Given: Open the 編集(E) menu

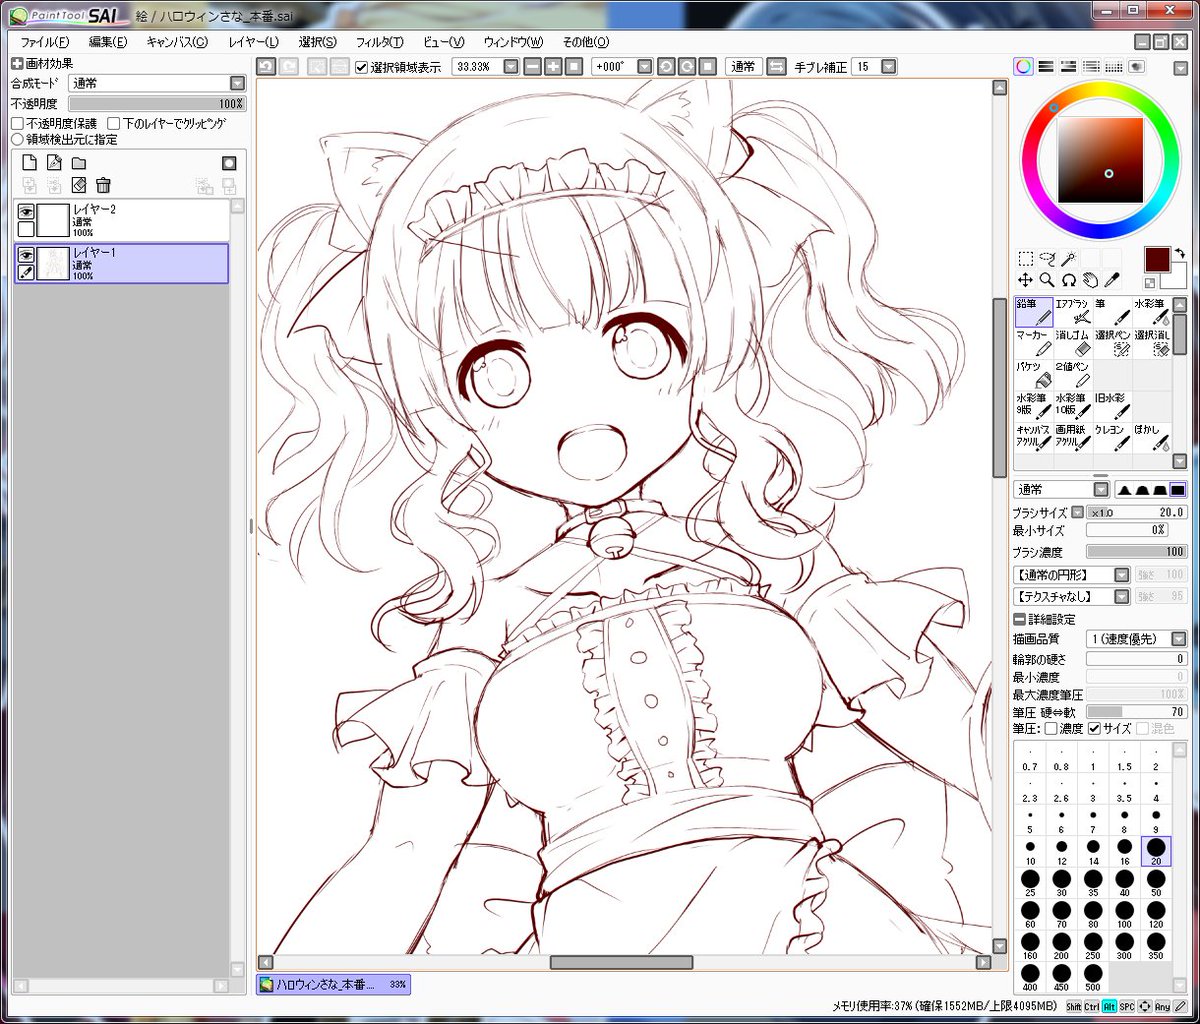Looking at the screenshot, I should [x=108, y=42].
